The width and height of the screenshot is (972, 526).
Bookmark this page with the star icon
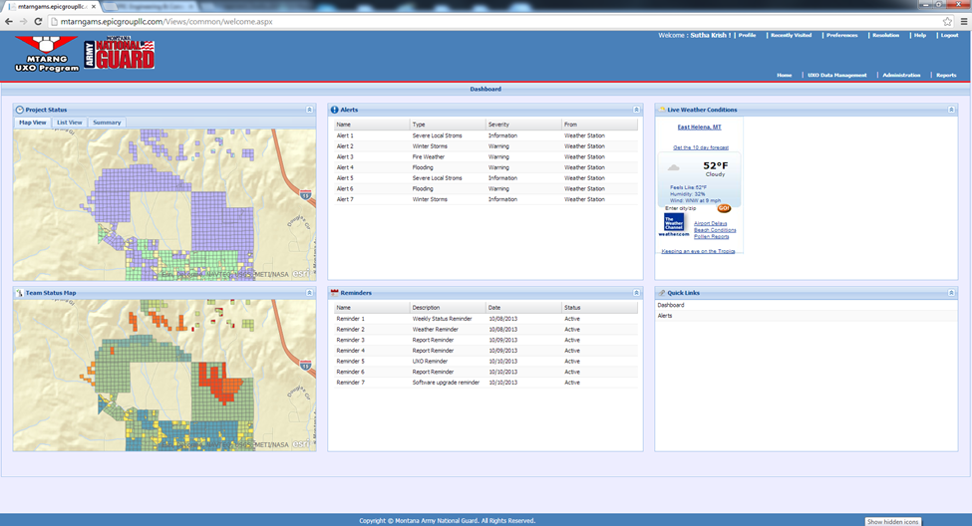coord(947,21)
